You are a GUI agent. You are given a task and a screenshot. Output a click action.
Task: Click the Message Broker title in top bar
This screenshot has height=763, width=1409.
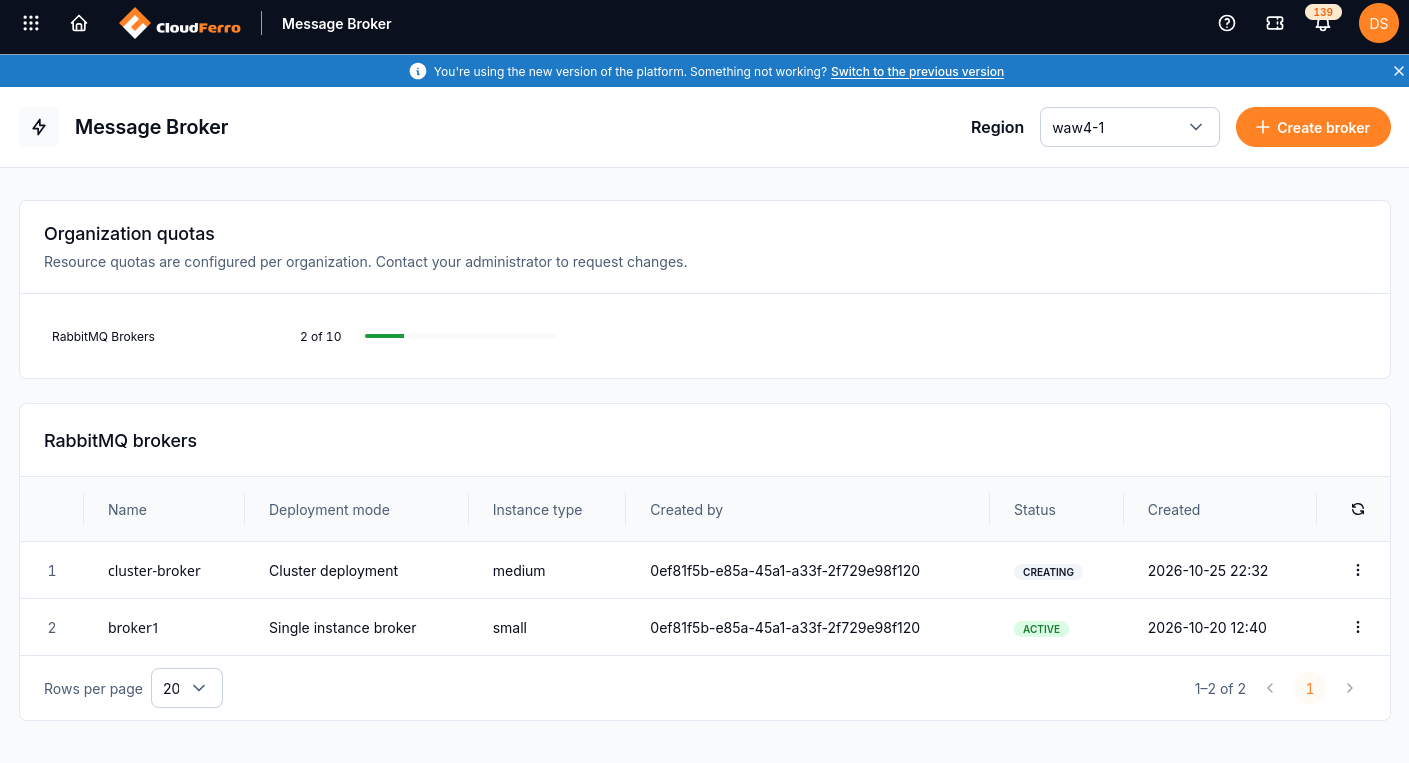pos(337,23)
